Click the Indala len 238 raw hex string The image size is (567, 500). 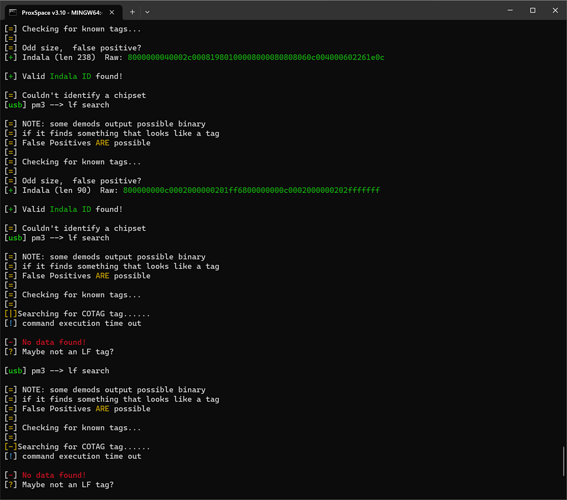click(256, 57)
